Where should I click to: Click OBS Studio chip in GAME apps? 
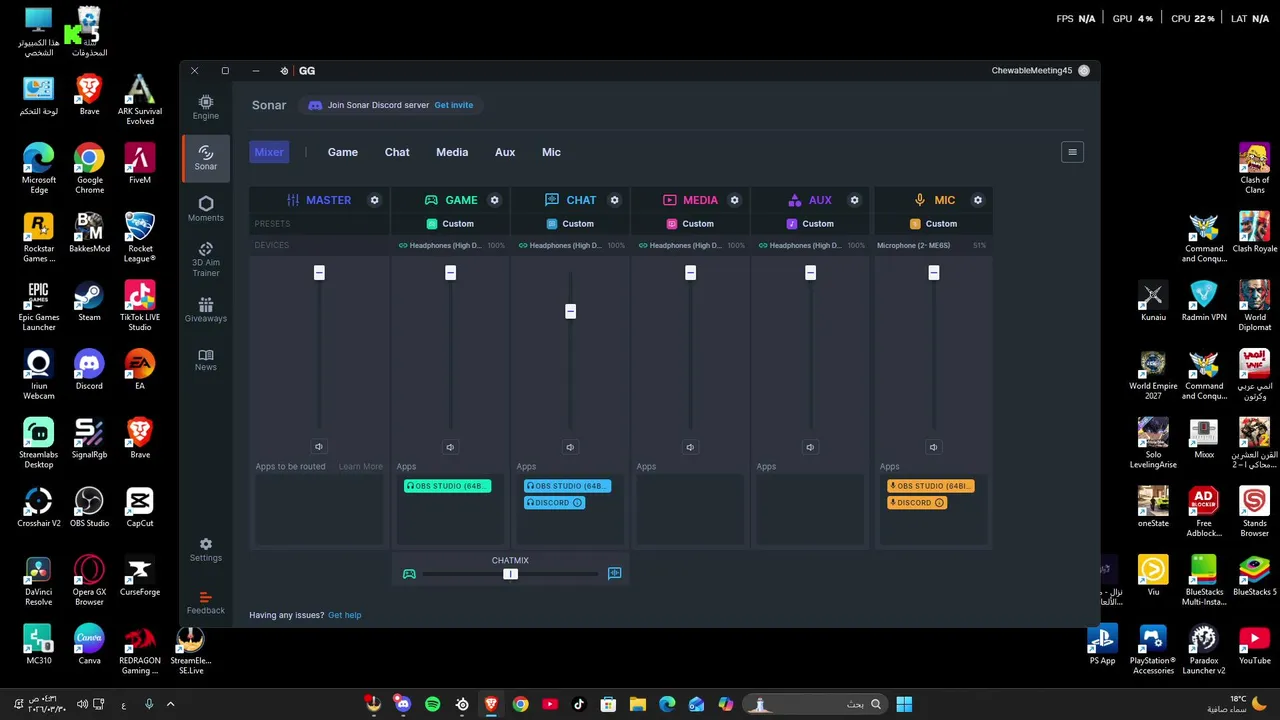(447, 486)
